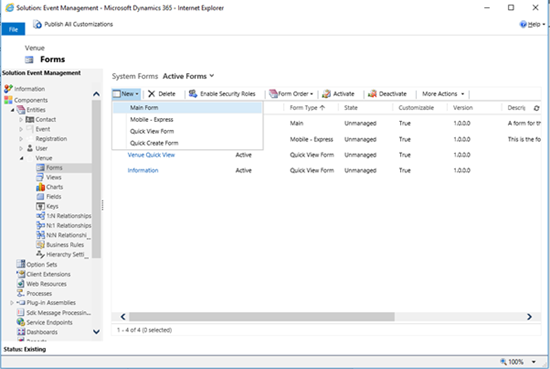Screen dimensions: 550x369
Task: Open the More Actions dropdown
Action: pyautogui.click(x=443, y=94)
